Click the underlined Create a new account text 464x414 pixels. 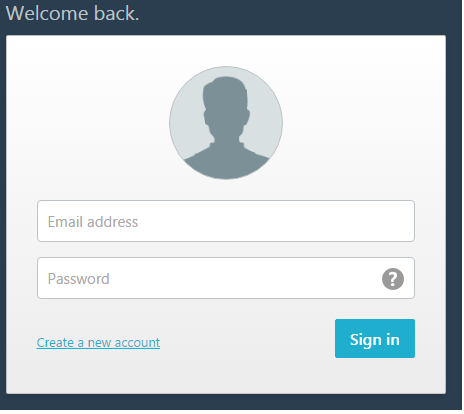pyautogui.click(x=98, y=343)
